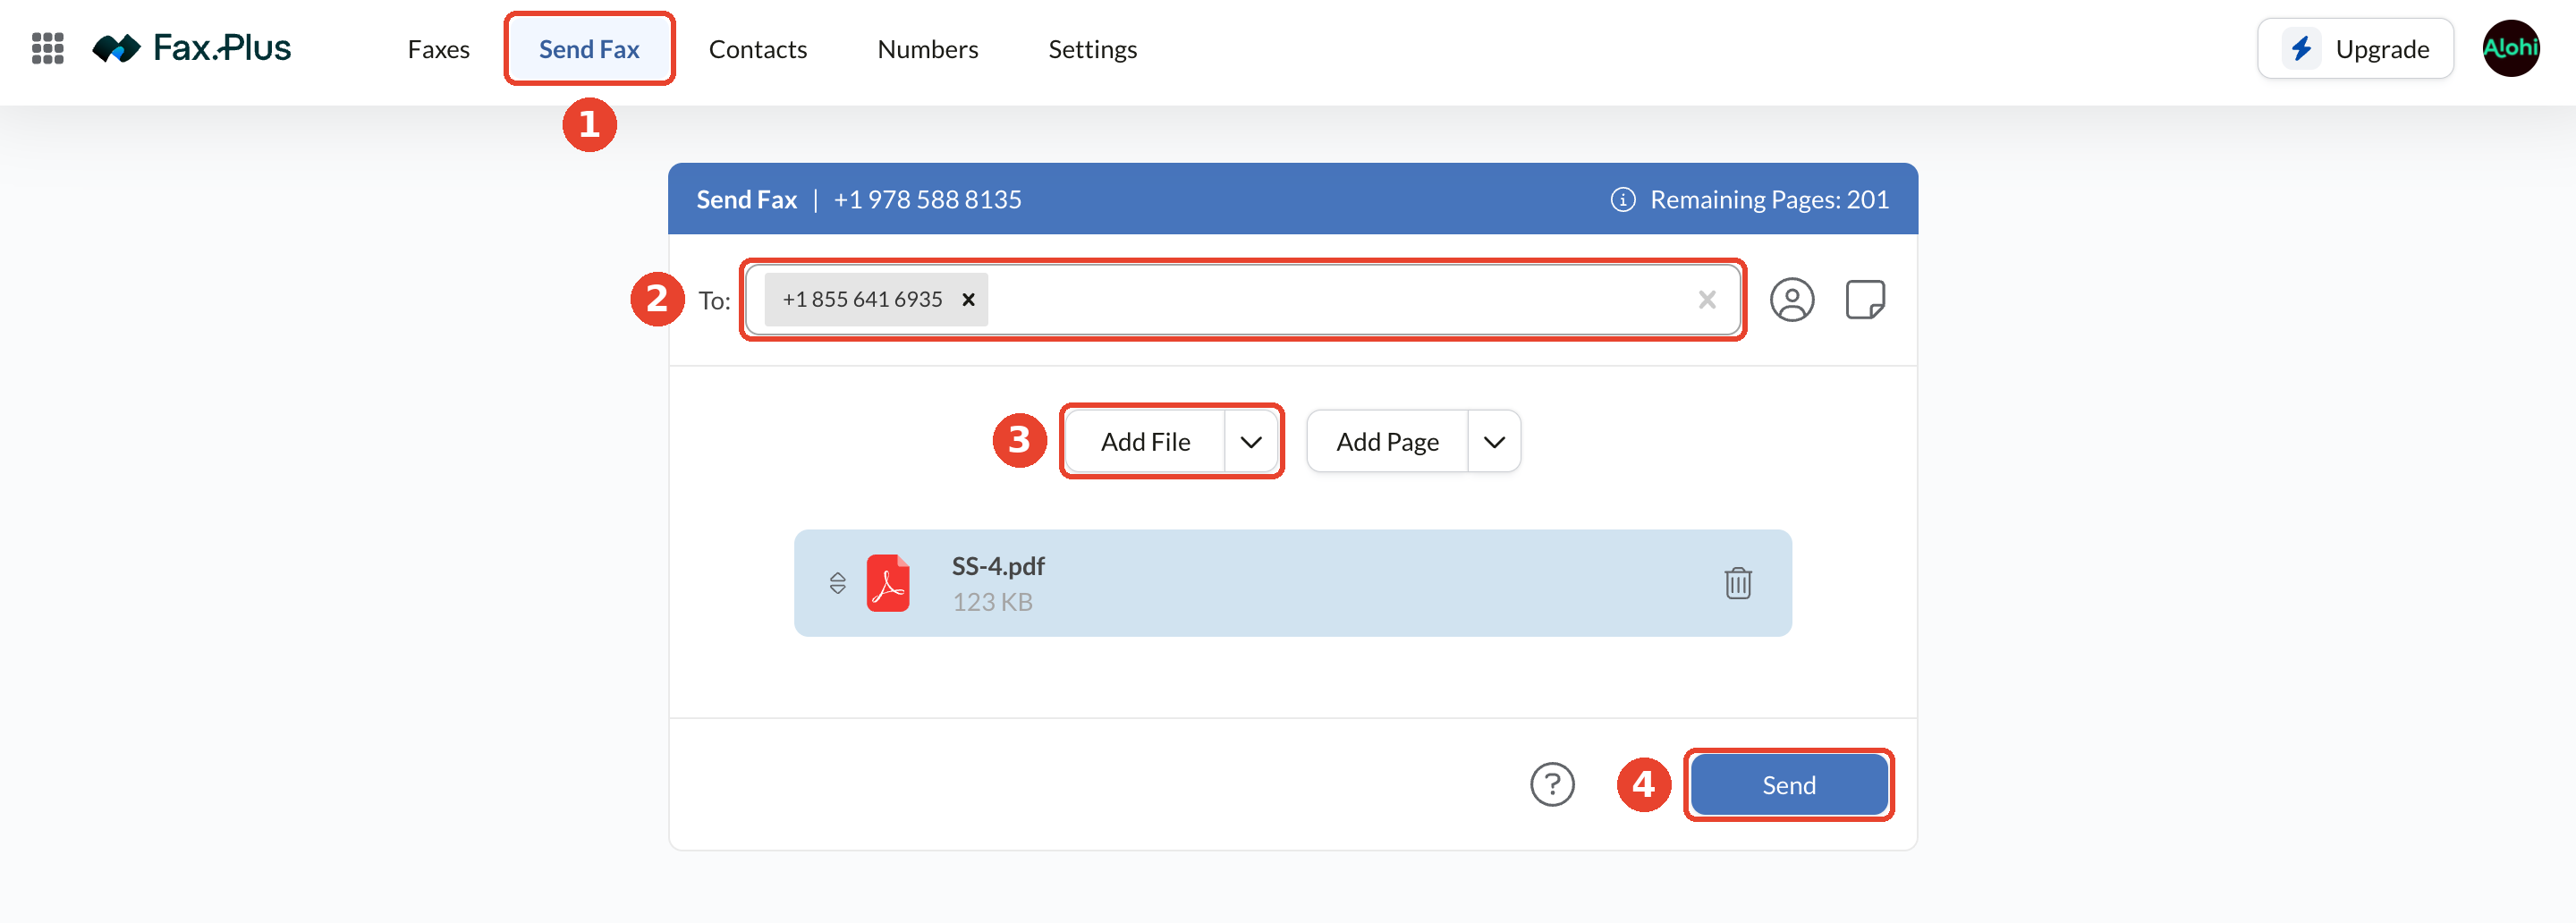Open contacts picker icon beside To field
The width and height of the screenshot is (2576, 923).
(x=1791, y=300)
